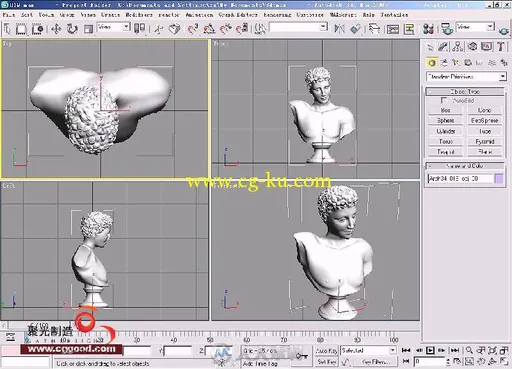Screen dimensions: 512x369
Task: Open the render type View dropdown
Action: (475, 27)
